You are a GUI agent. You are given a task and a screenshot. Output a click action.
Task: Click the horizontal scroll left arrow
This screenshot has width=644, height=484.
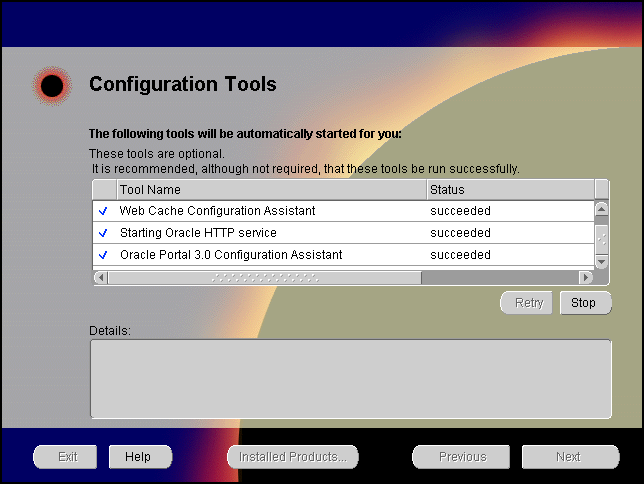tap(101, 278)
